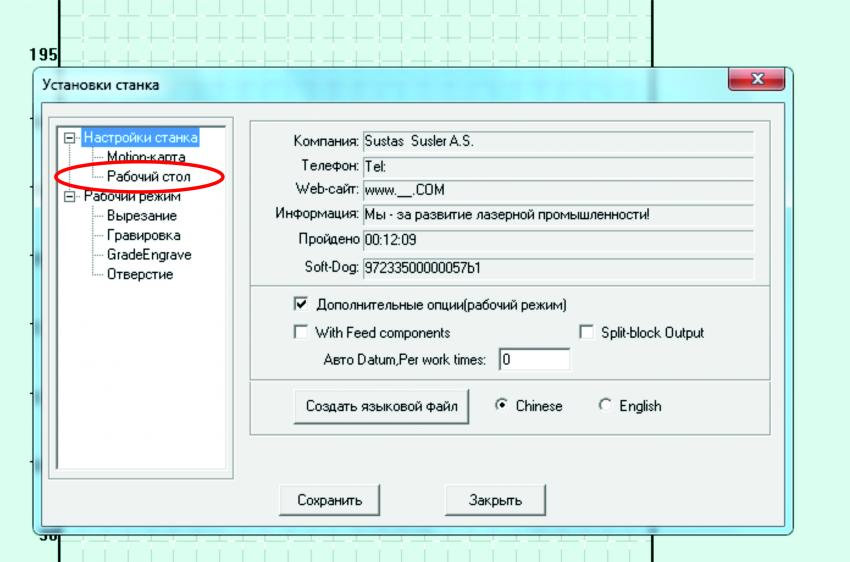Open GradeEngrave settings
The width and height of the screenshot is (850, 562).
tap(149, 255)
